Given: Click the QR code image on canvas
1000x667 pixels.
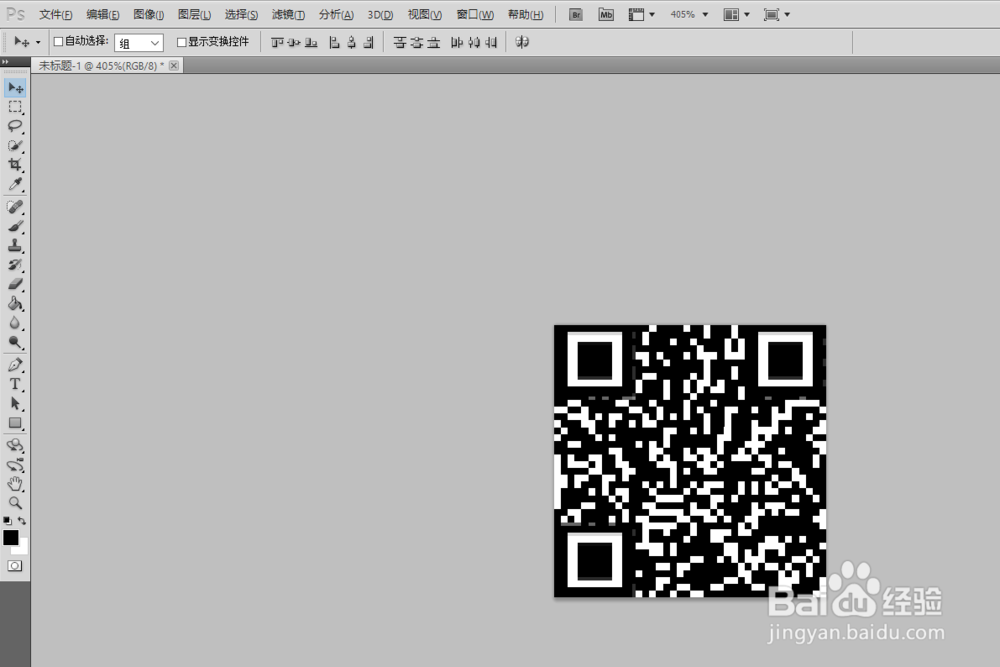Looking at the screenshot, I should click(x=690, y=461).
